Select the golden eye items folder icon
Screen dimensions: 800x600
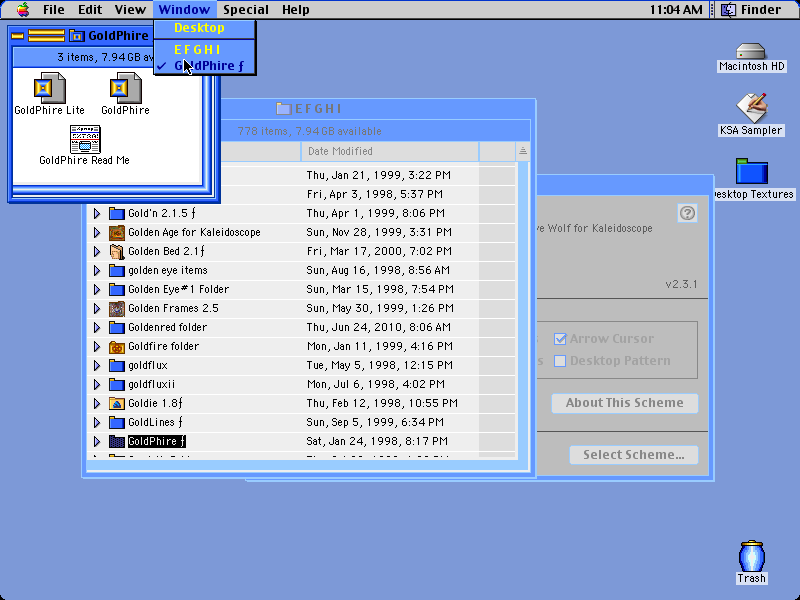point(117,270)
